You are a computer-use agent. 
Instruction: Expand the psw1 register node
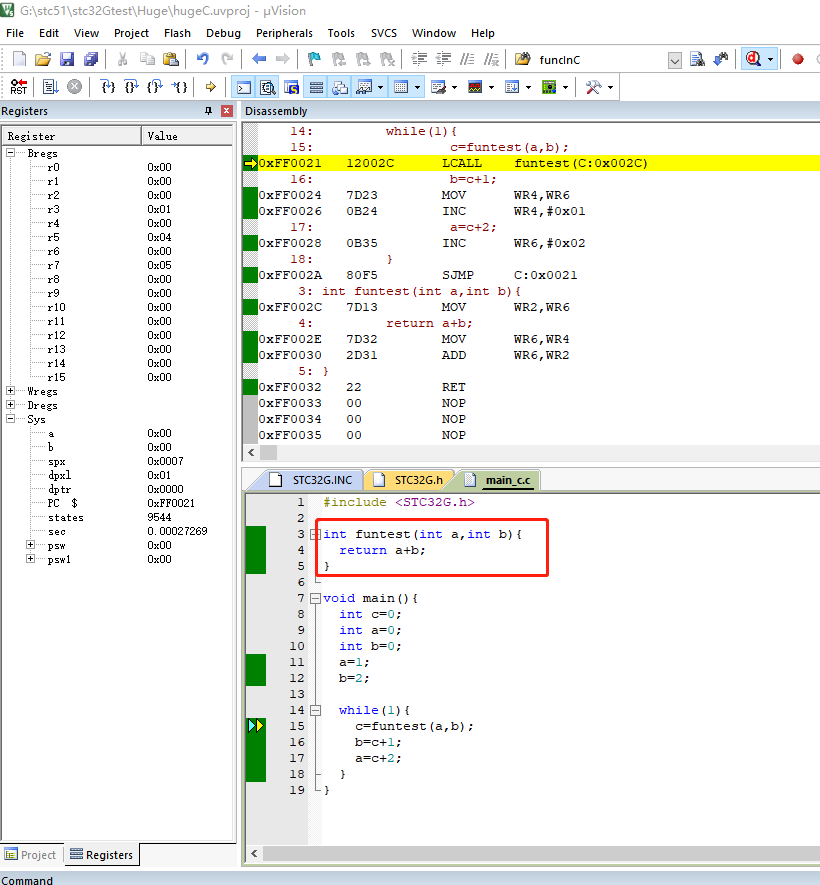point(31,559)
